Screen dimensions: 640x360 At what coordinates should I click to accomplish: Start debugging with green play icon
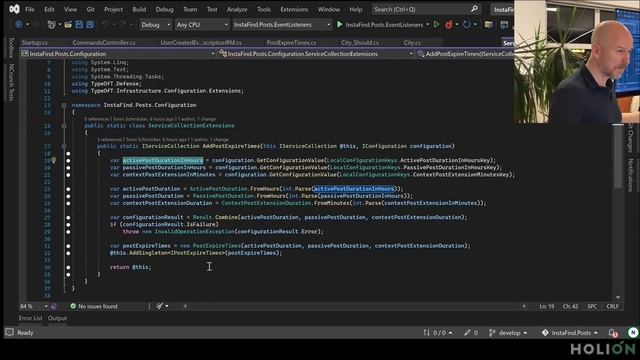pos(340,24)
